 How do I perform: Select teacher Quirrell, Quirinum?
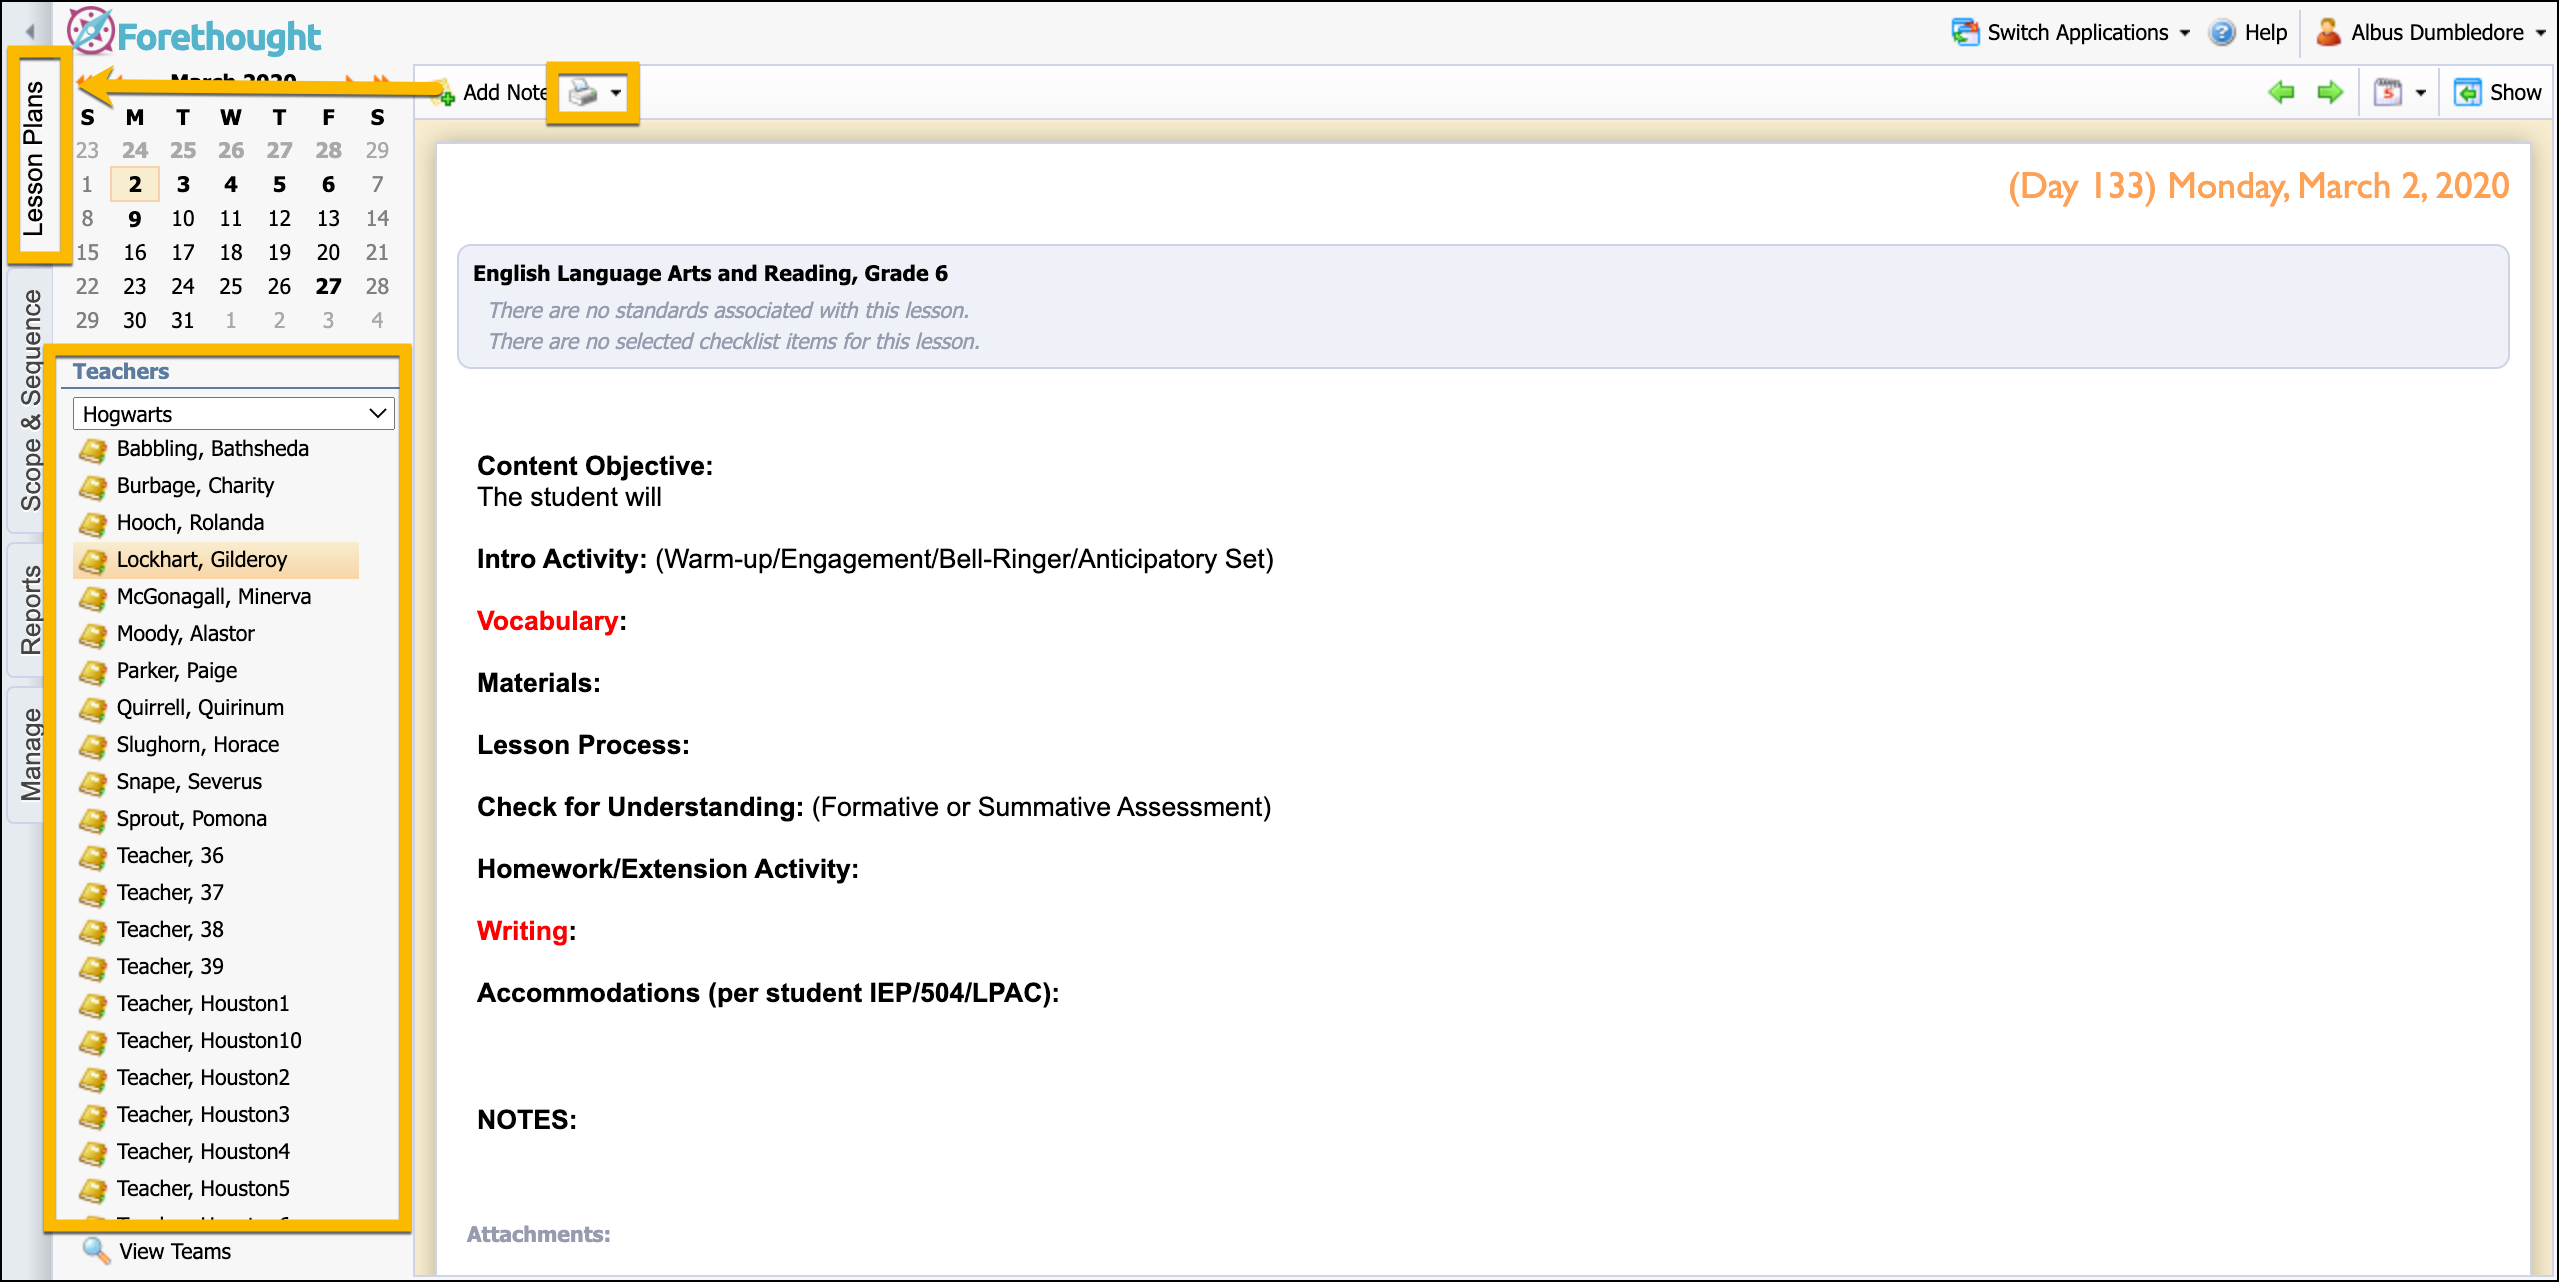point(200,708)
